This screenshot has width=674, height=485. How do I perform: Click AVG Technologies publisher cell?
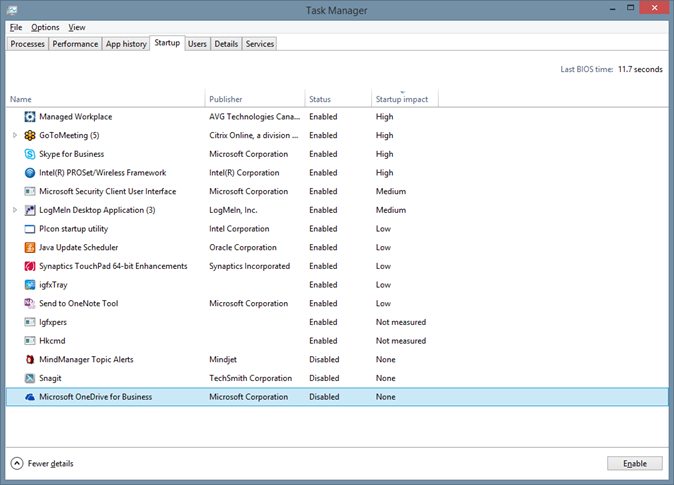[254, 117]
